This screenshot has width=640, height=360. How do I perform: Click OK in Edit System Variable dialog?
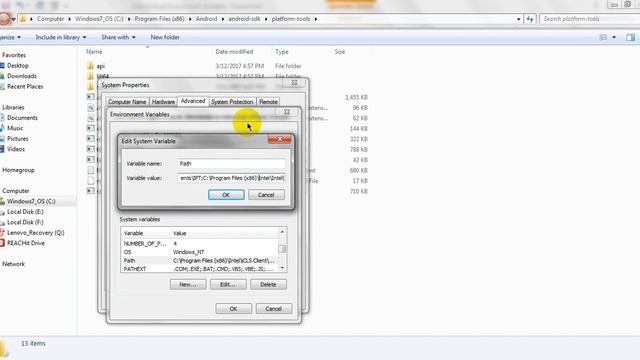(x=226, y=195)
